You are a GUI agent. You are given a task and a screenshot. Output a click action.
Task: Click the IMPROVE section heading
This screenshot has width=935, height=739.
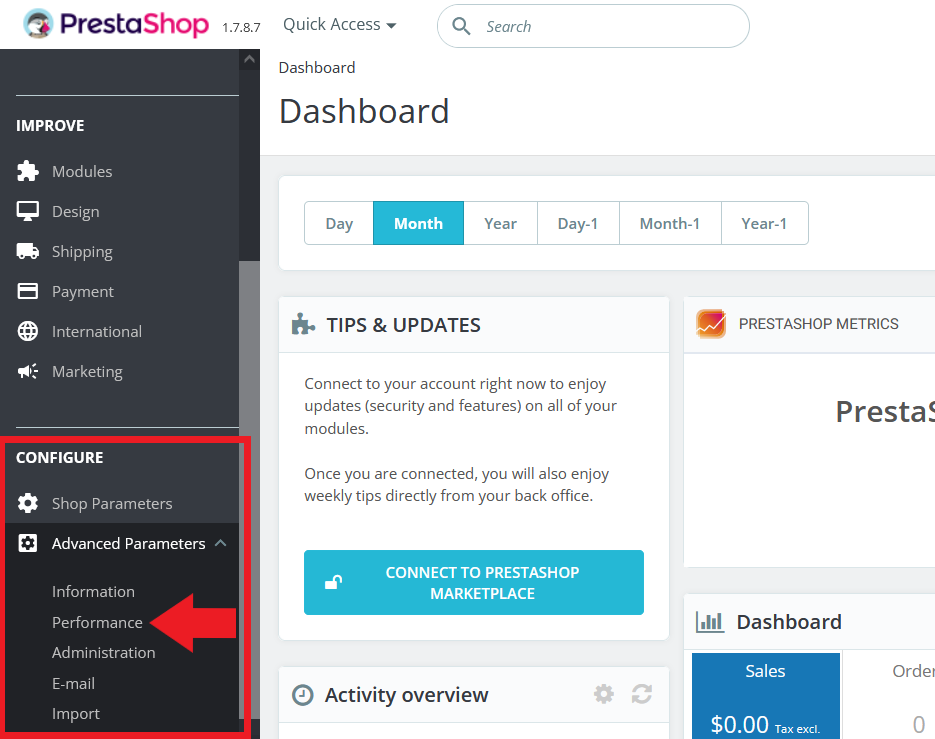point(50,126)
